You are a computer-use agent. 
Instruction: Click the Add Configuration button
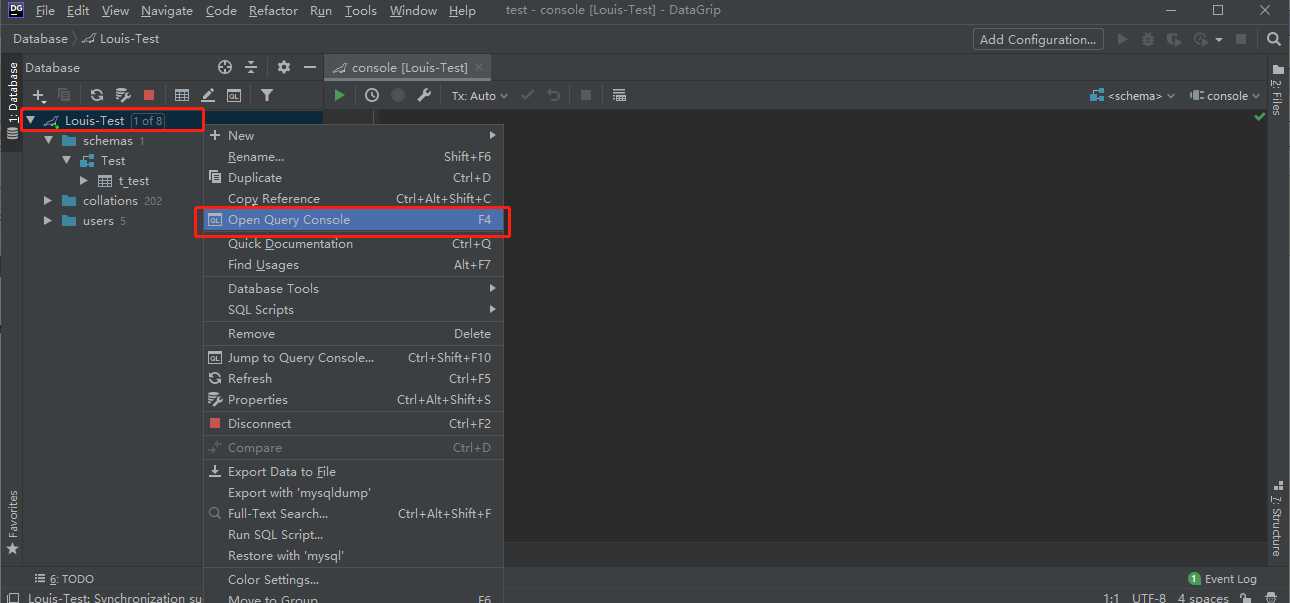tap(1037, 39)
